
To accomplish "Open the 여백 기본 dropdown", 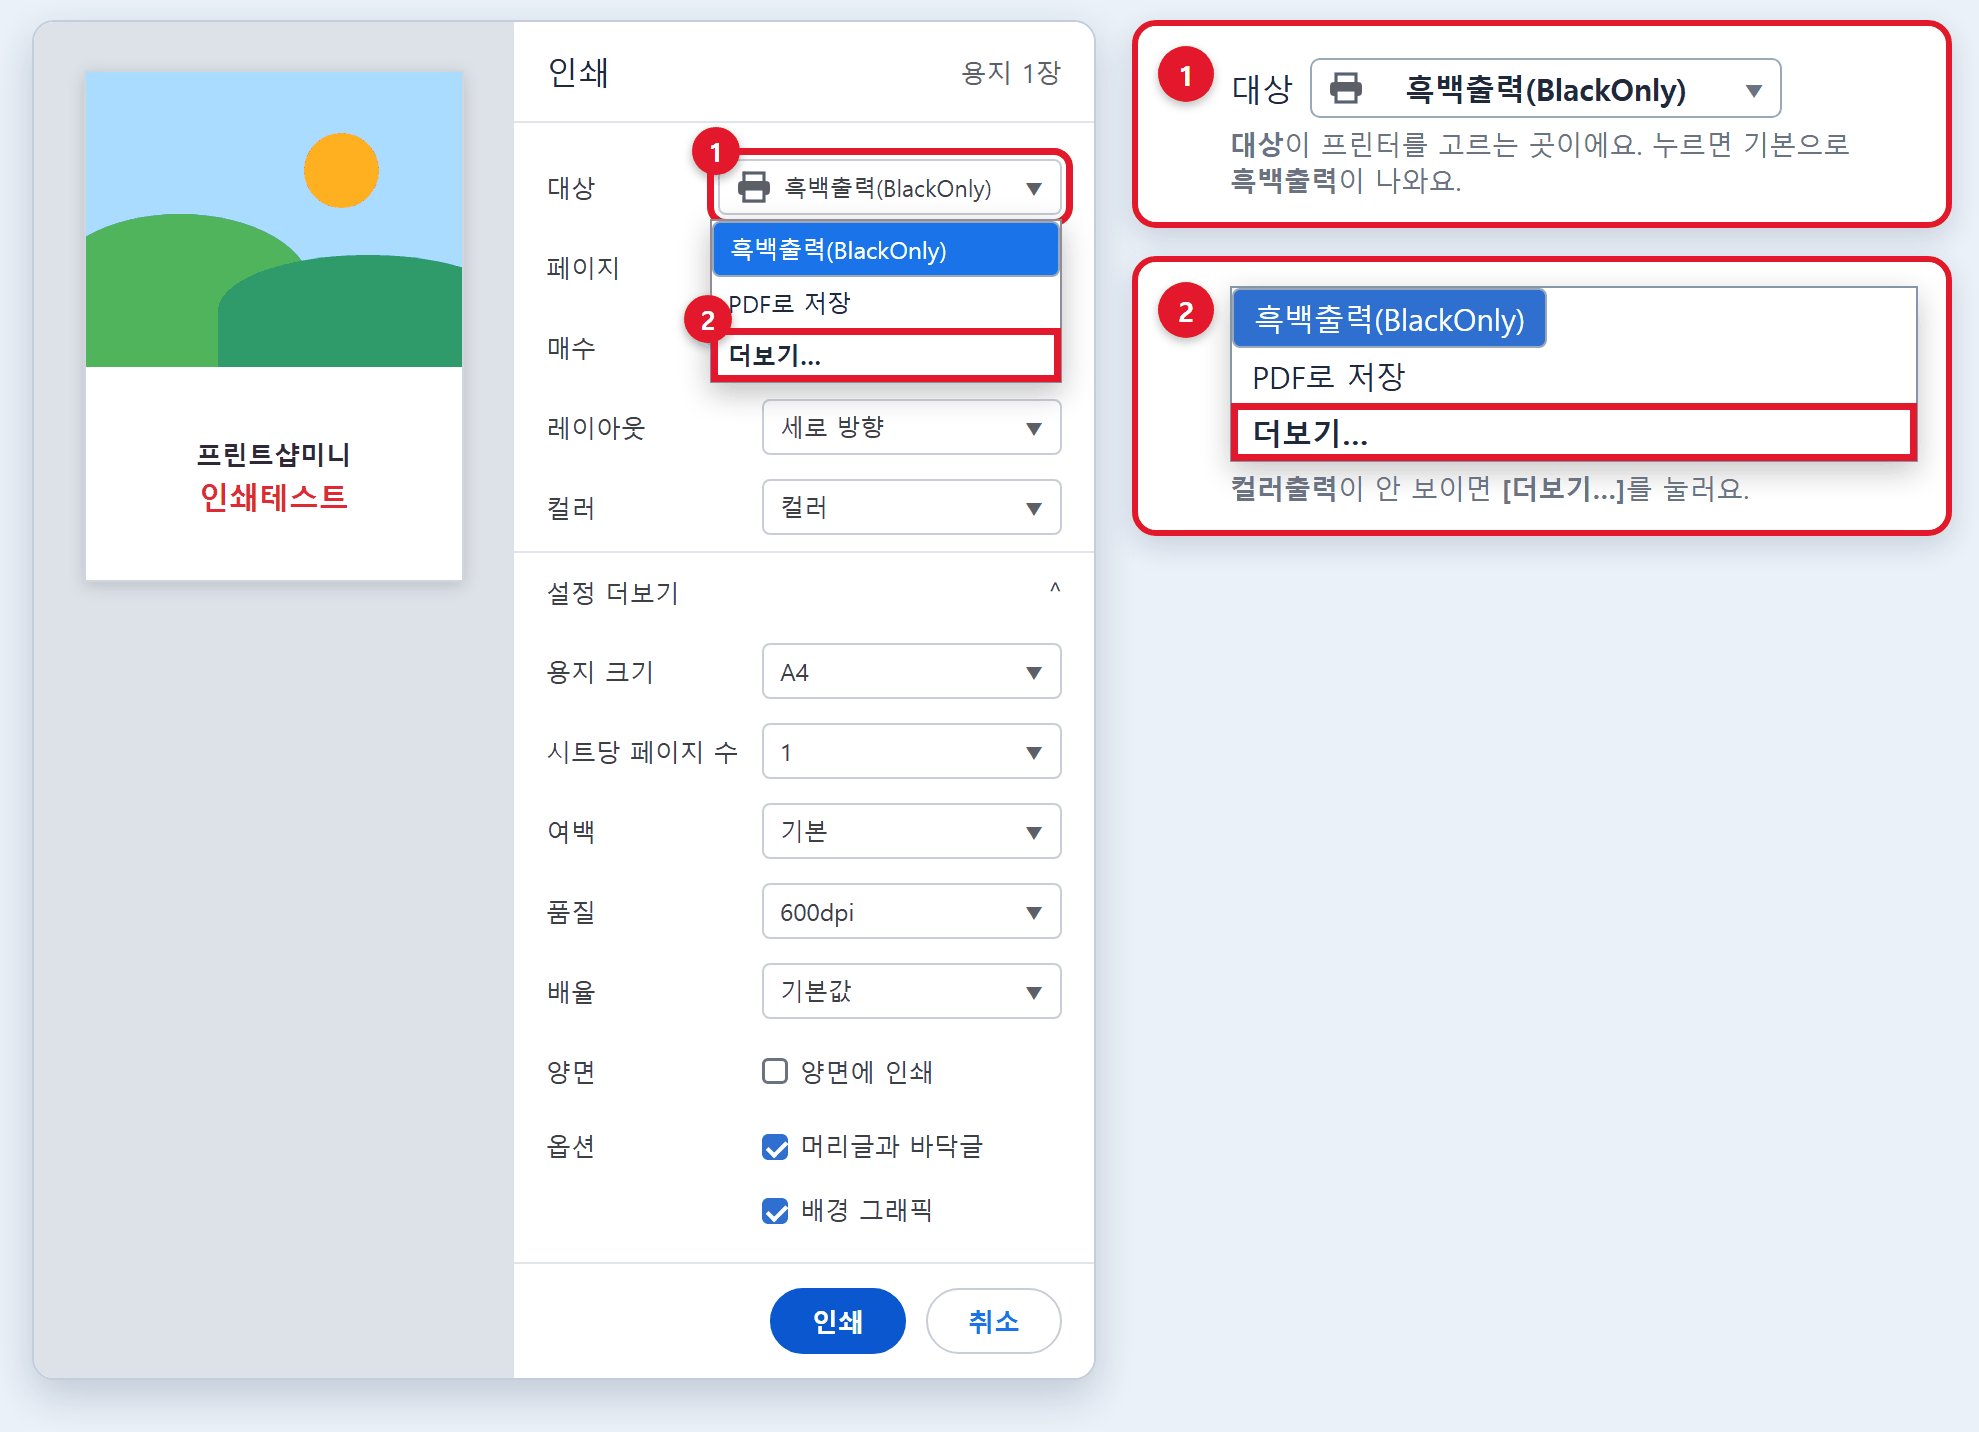I will pyautogui.click(x=911, y=832).
